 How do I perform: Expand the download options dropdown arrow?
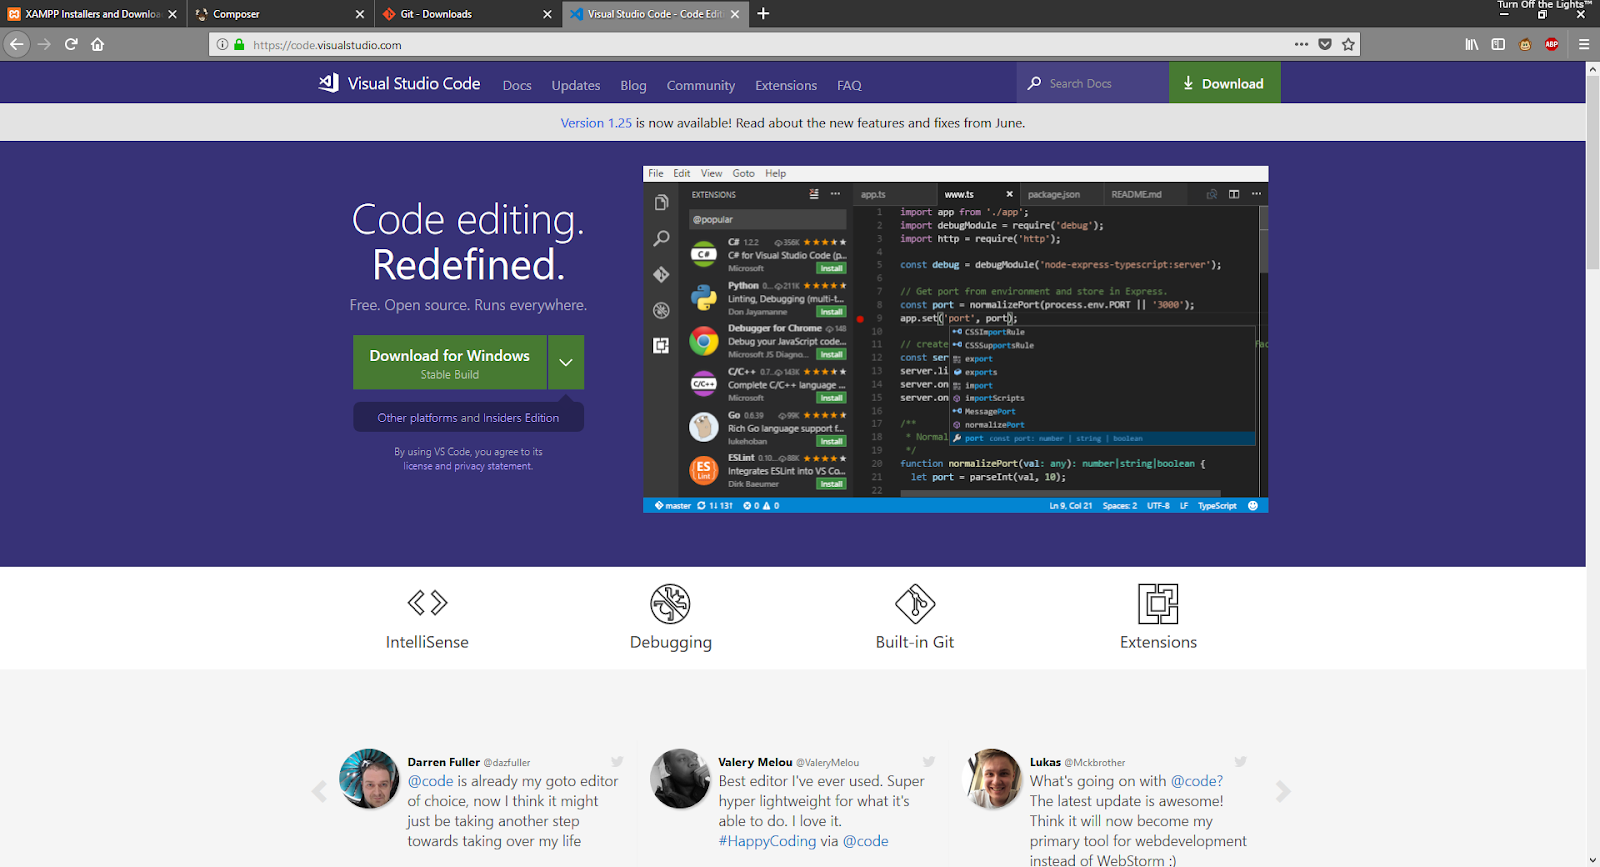[565, 362]
